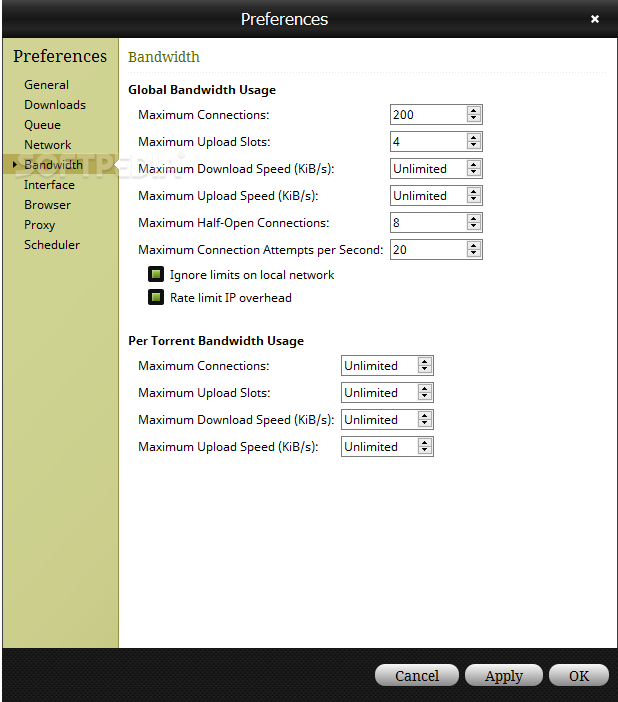Open the Scheduler preferences page
This screenshot has width=618, height=702.
[x=52, y=245]
